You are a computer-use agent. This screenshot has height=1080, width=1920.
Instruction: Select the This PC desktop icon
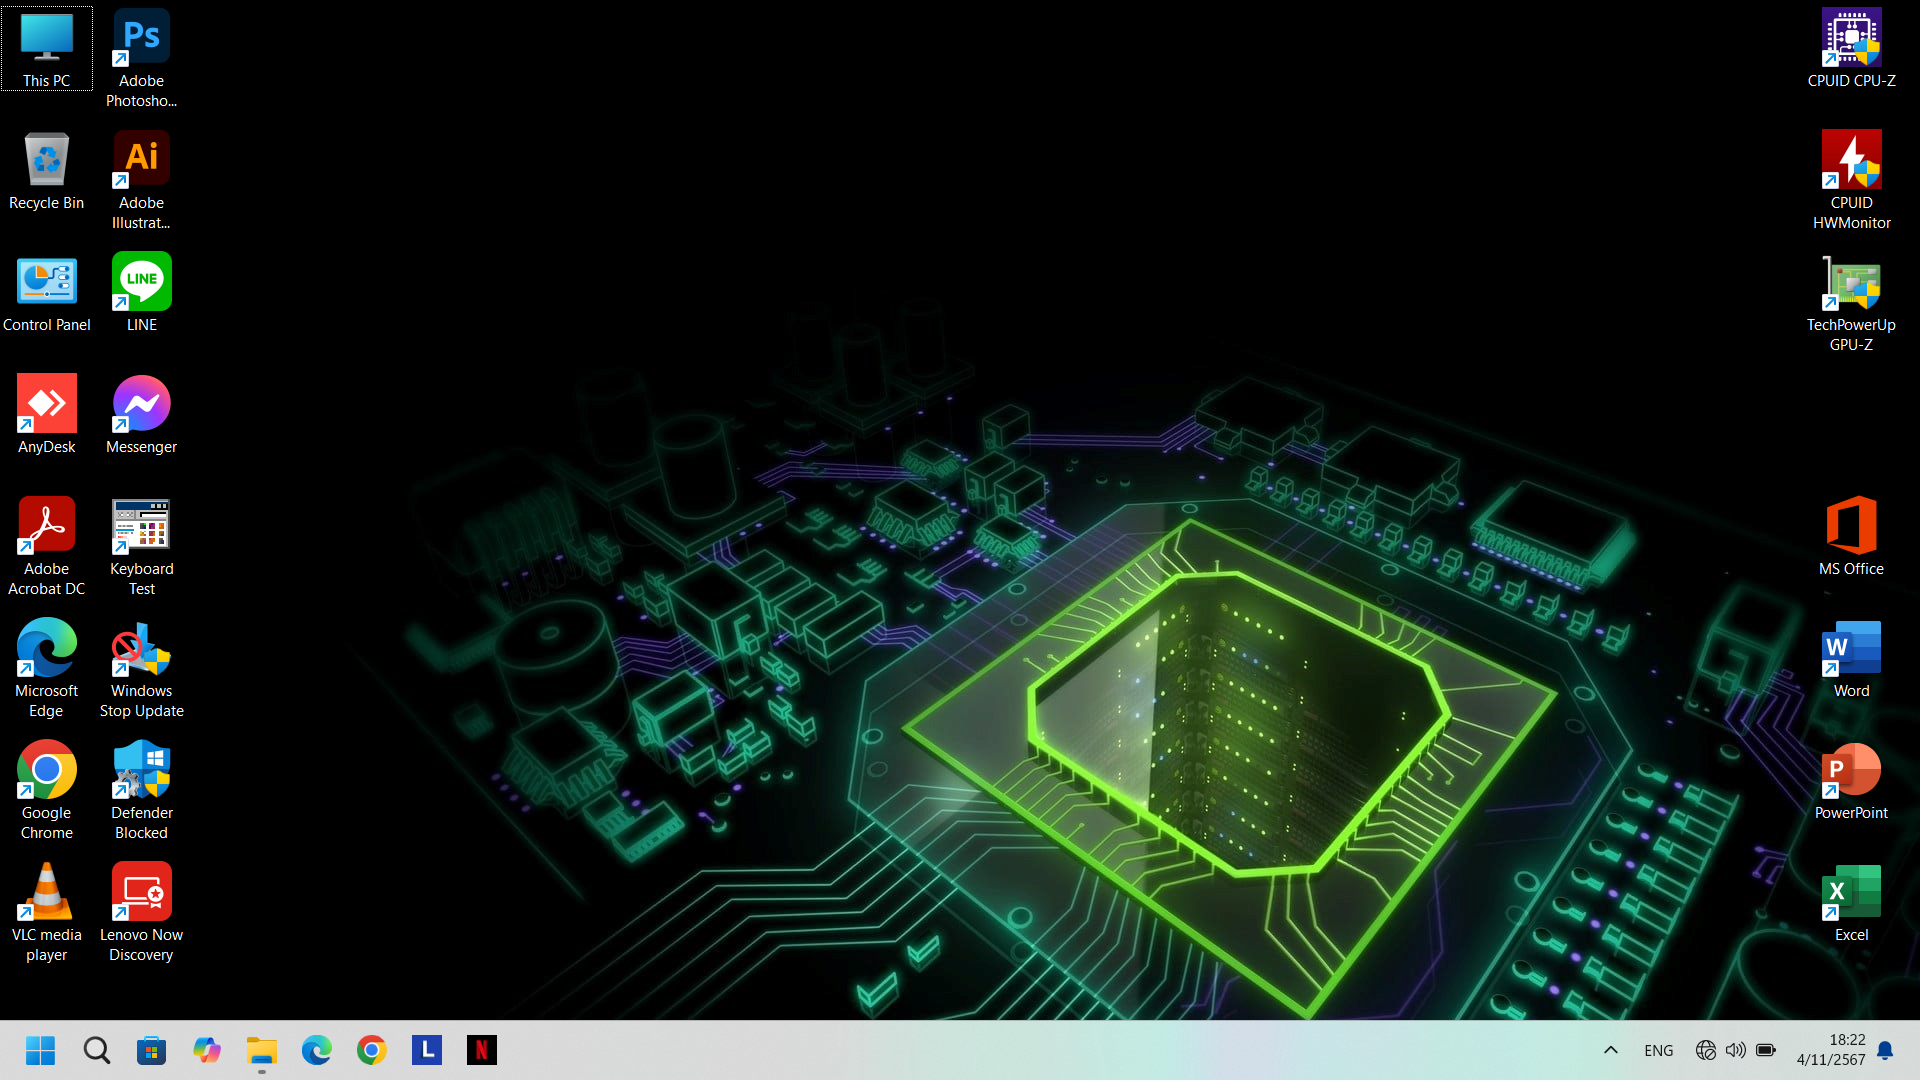(x=47, y=49)
